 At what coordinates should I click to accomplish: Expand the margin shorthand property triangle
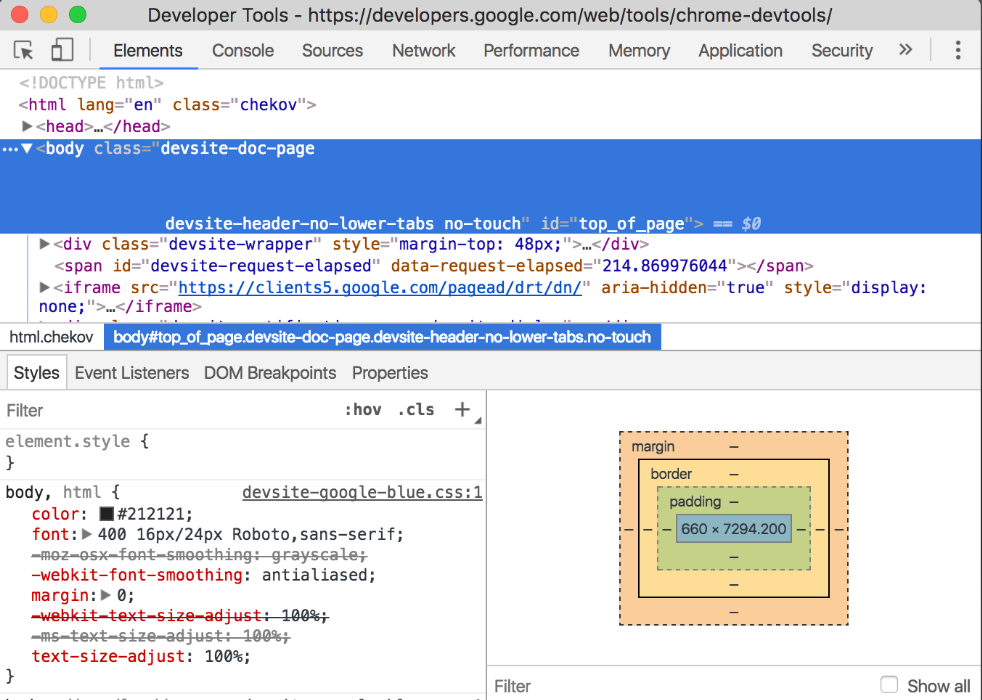point(106,595)
